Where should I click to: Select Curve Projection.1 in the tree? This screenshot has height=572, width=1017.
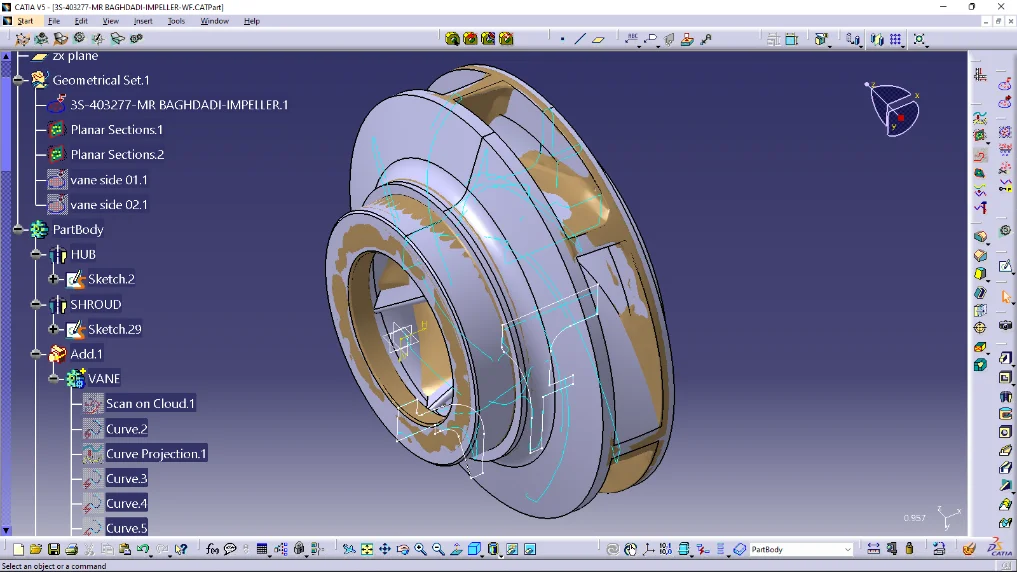[156, 454]
